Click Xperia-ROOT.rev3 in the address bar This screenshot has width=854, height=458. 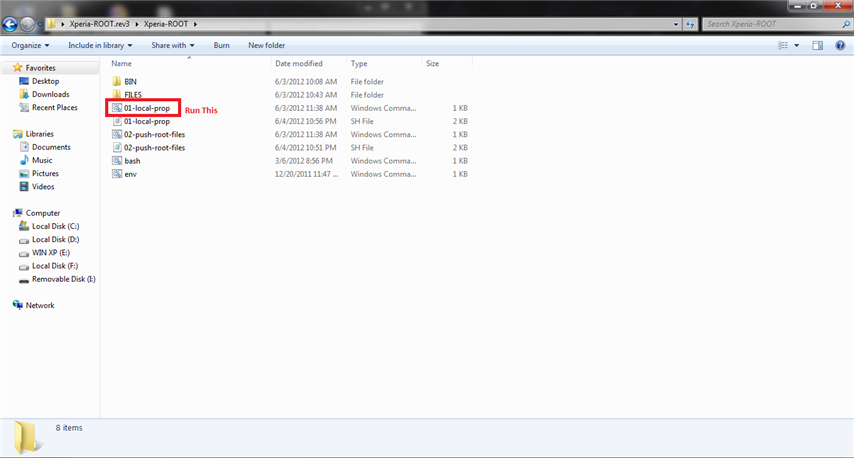99,24
